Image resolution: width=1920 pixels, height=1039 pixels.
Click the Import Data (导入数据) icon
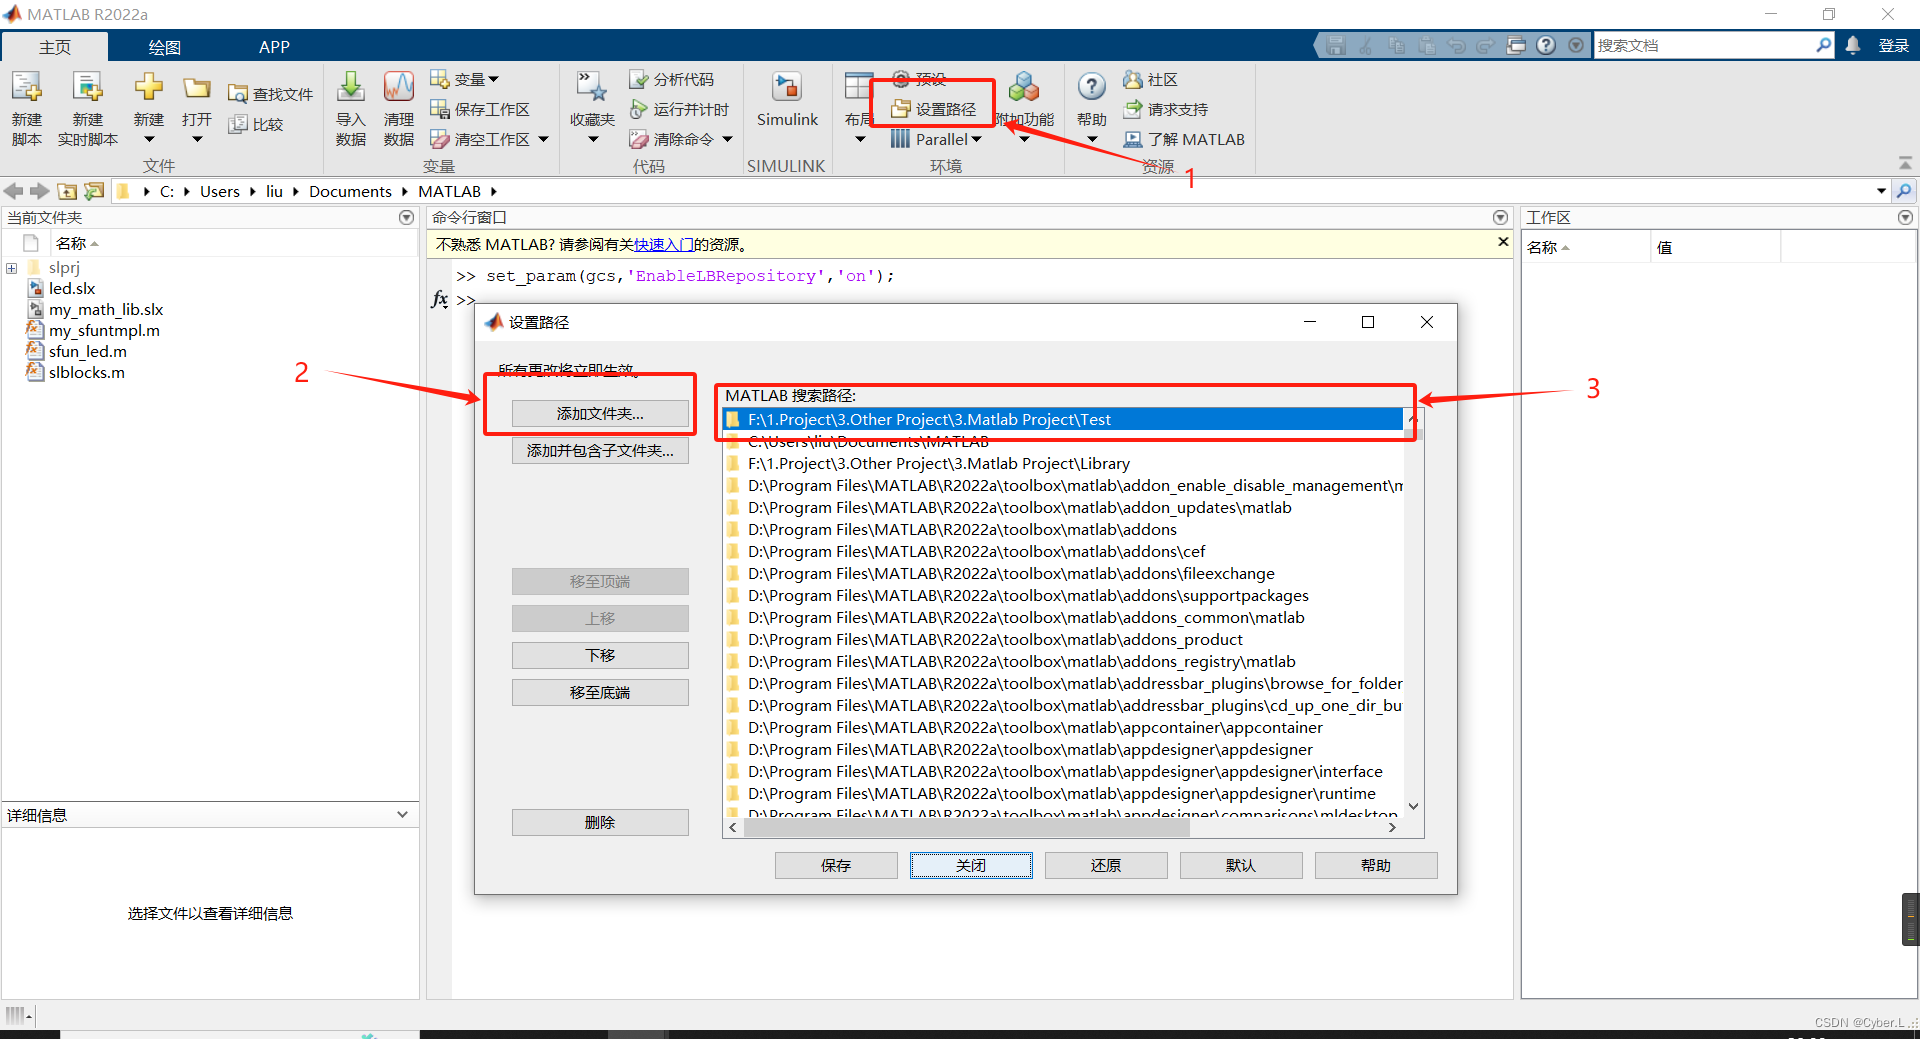[x=350, y=88]
